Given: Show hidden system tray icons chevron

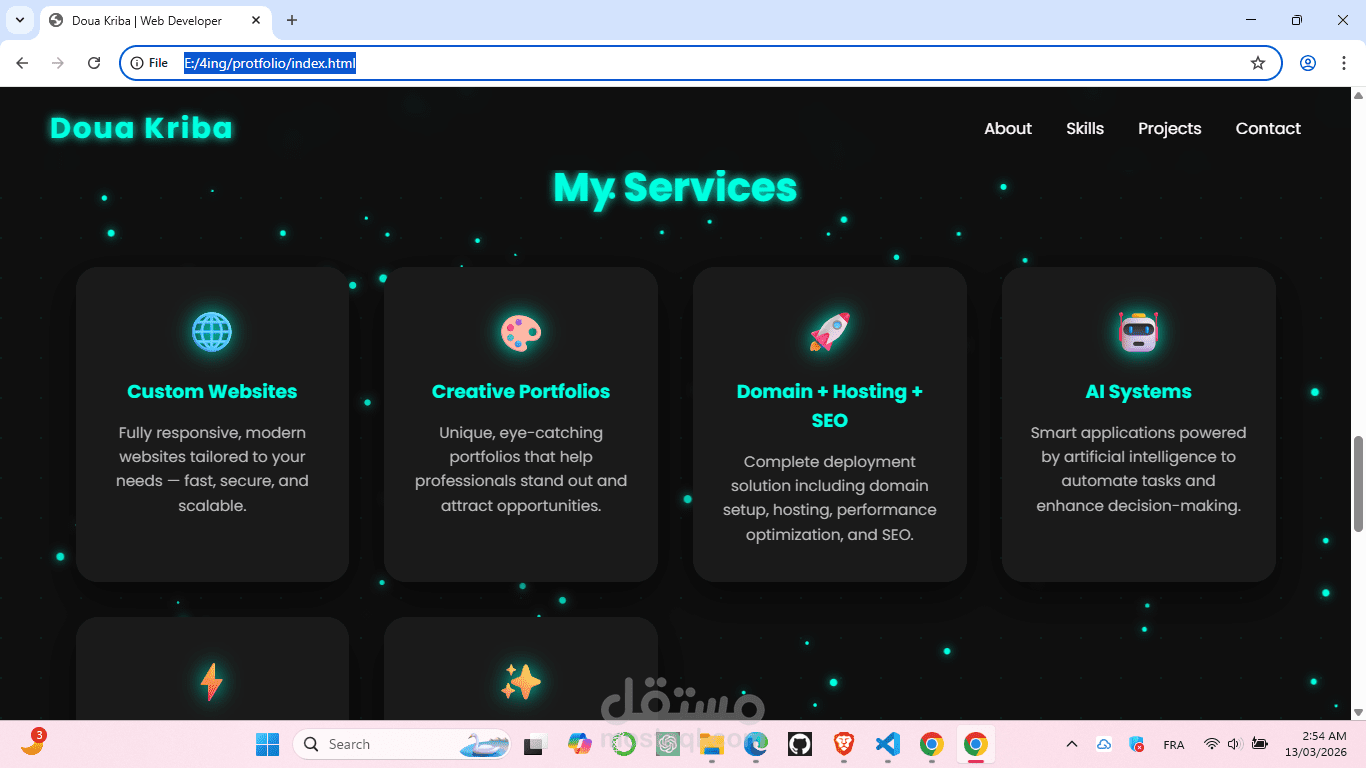Looking at the screenshot, I should pyautogui.click(x=1072, y=744).
